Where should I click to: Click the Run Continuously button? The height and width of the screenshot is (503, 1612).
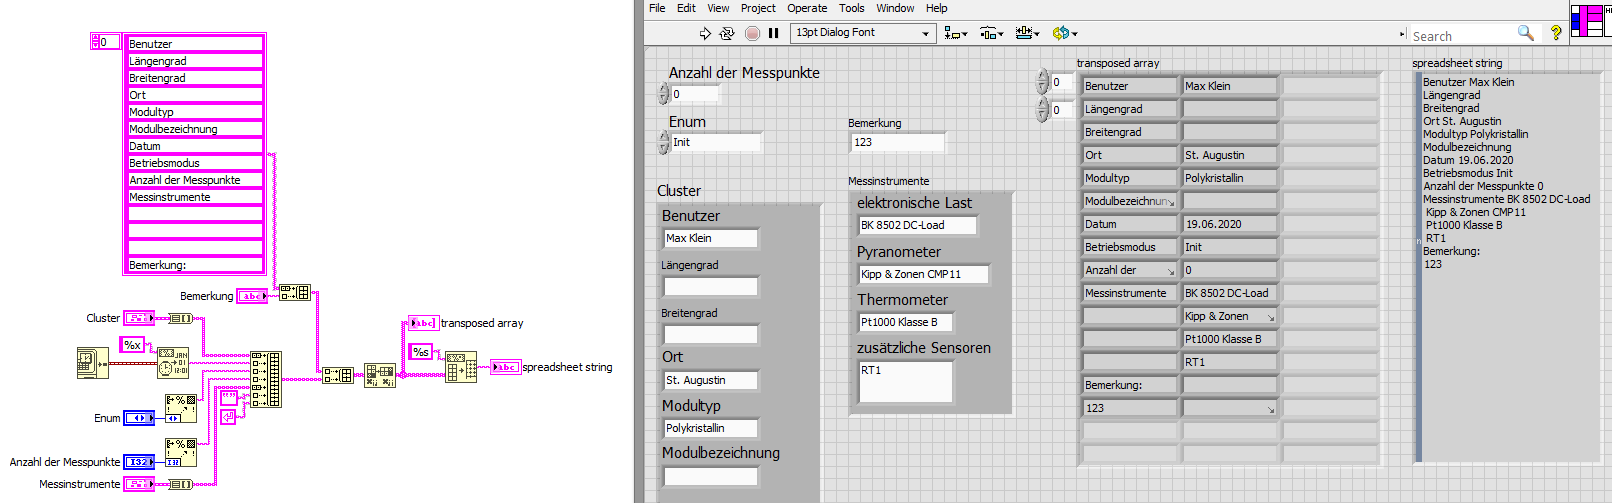tap(727, 33)
